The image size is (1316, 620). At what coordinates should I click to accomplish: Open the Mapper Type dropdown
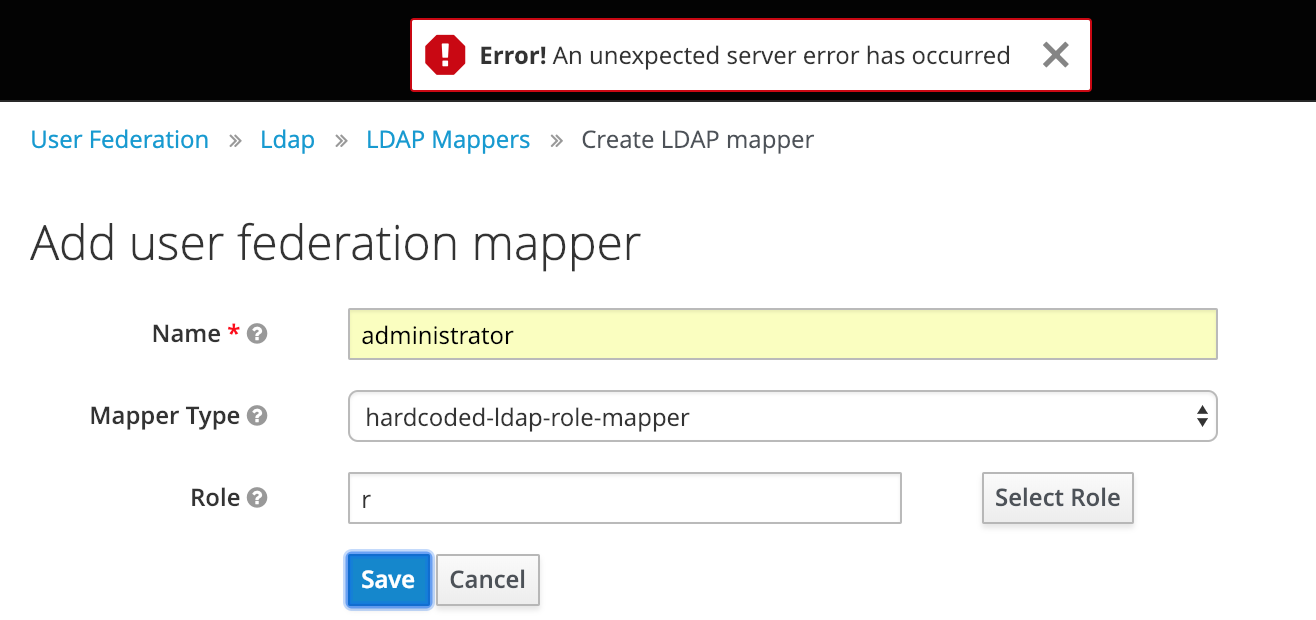pyautogui.click(x=782, y=416)
